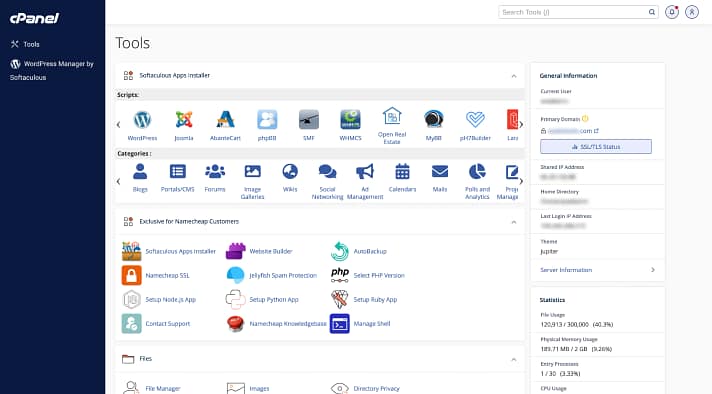This screenshot has height=394, width=712.
Task: Click the cPanel logo
Action: click(35, 18)
